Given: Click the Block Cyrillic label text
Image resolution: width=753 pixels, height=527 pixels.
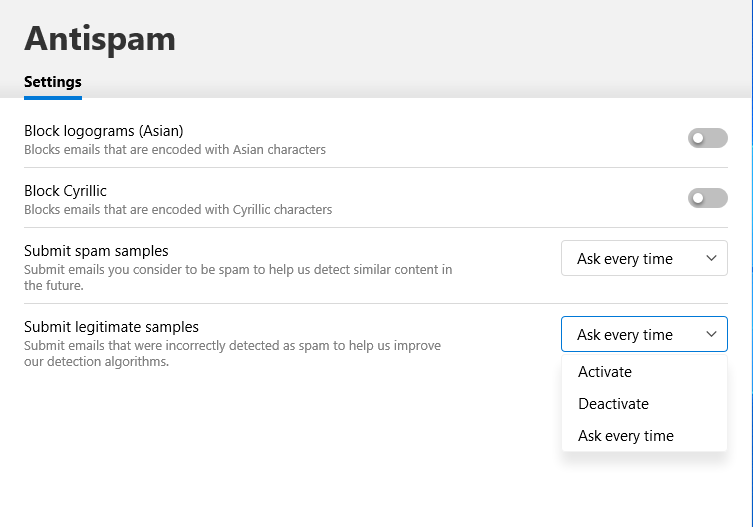Looking at the screenshot, I should click(65, 191).
